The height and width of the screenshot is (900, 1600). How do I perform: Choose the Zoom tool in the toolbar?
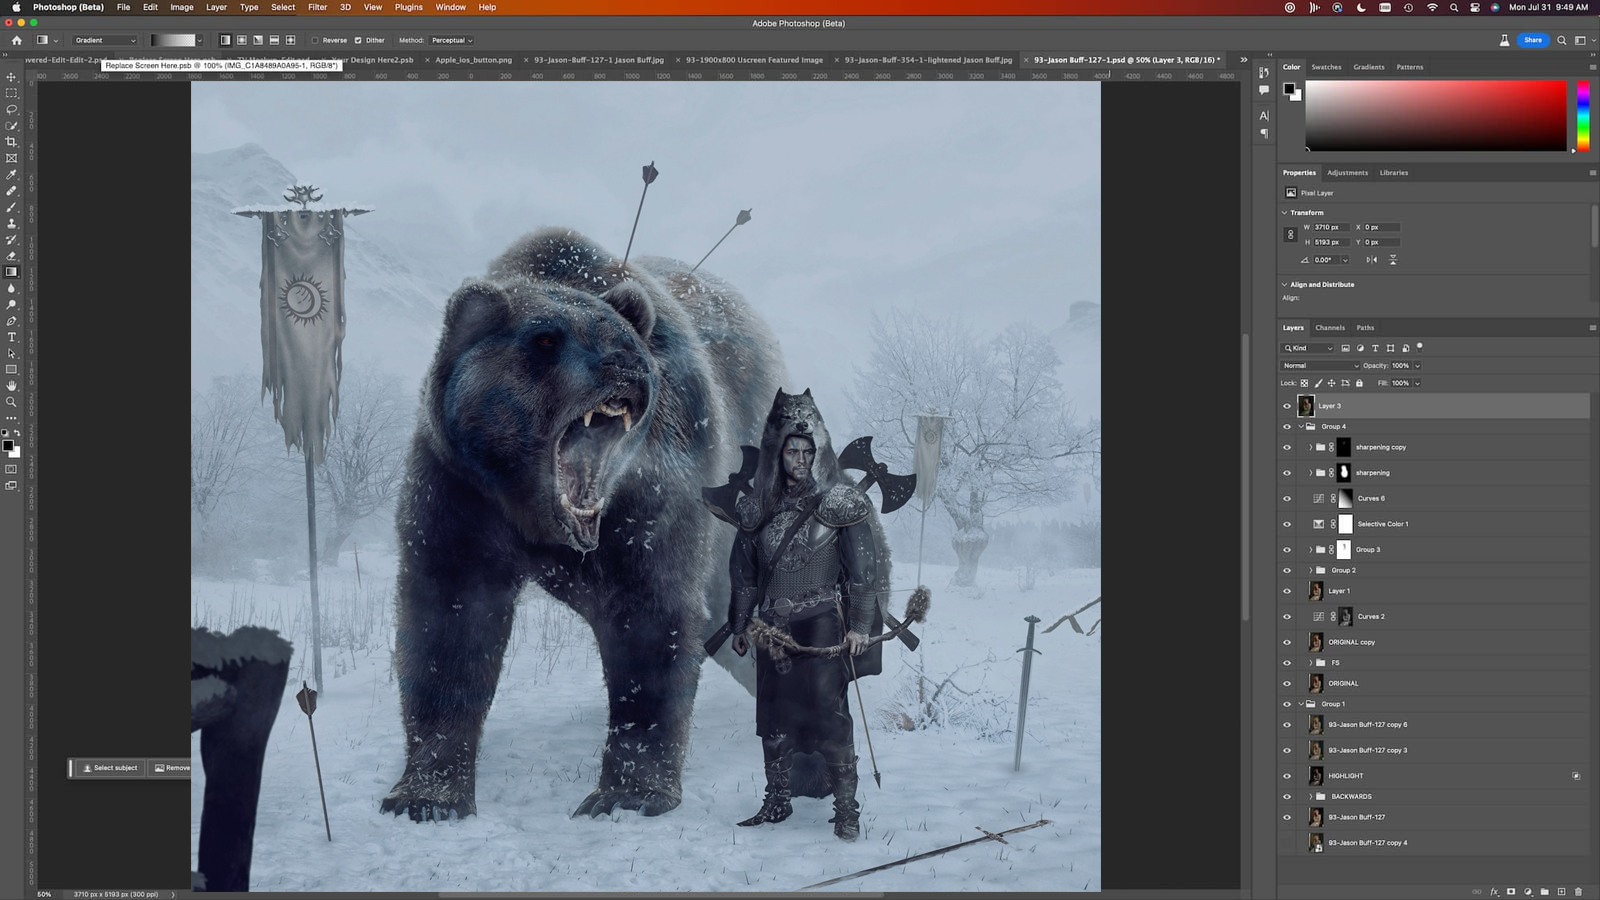[12, 402]
